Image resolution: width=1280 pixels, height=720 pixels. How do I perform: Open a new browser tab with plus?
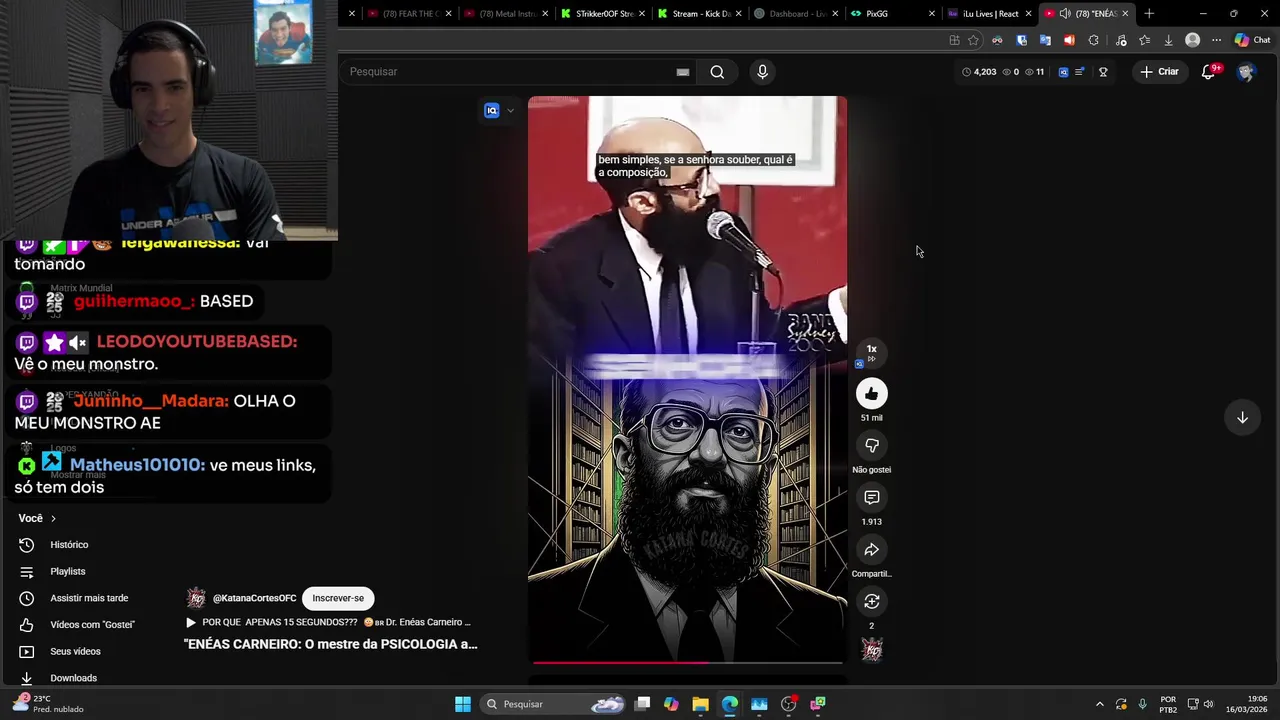(x=1149, y=14)
